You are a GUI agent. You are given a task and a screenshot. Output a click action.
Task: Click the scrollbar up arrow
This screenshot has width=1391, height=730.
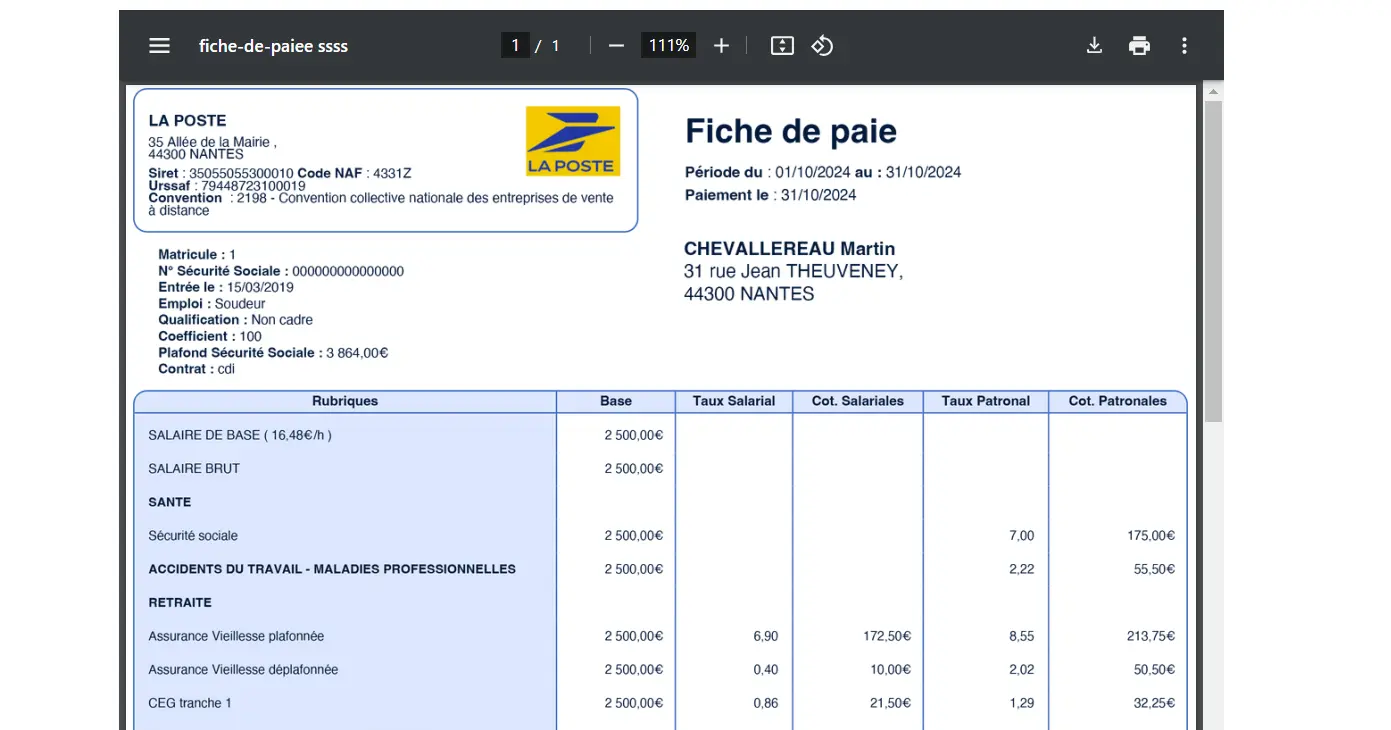[1213, 92]
